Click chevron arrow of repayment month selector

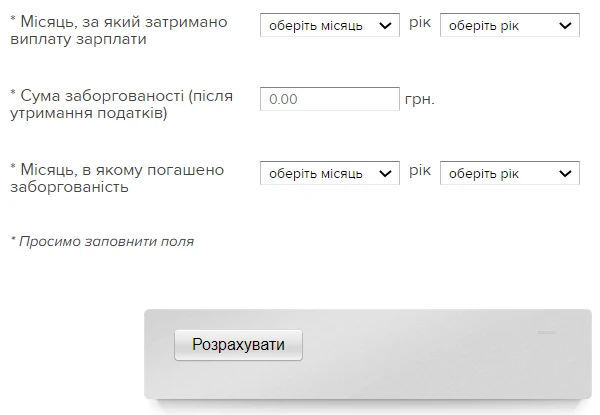(386, 174)
